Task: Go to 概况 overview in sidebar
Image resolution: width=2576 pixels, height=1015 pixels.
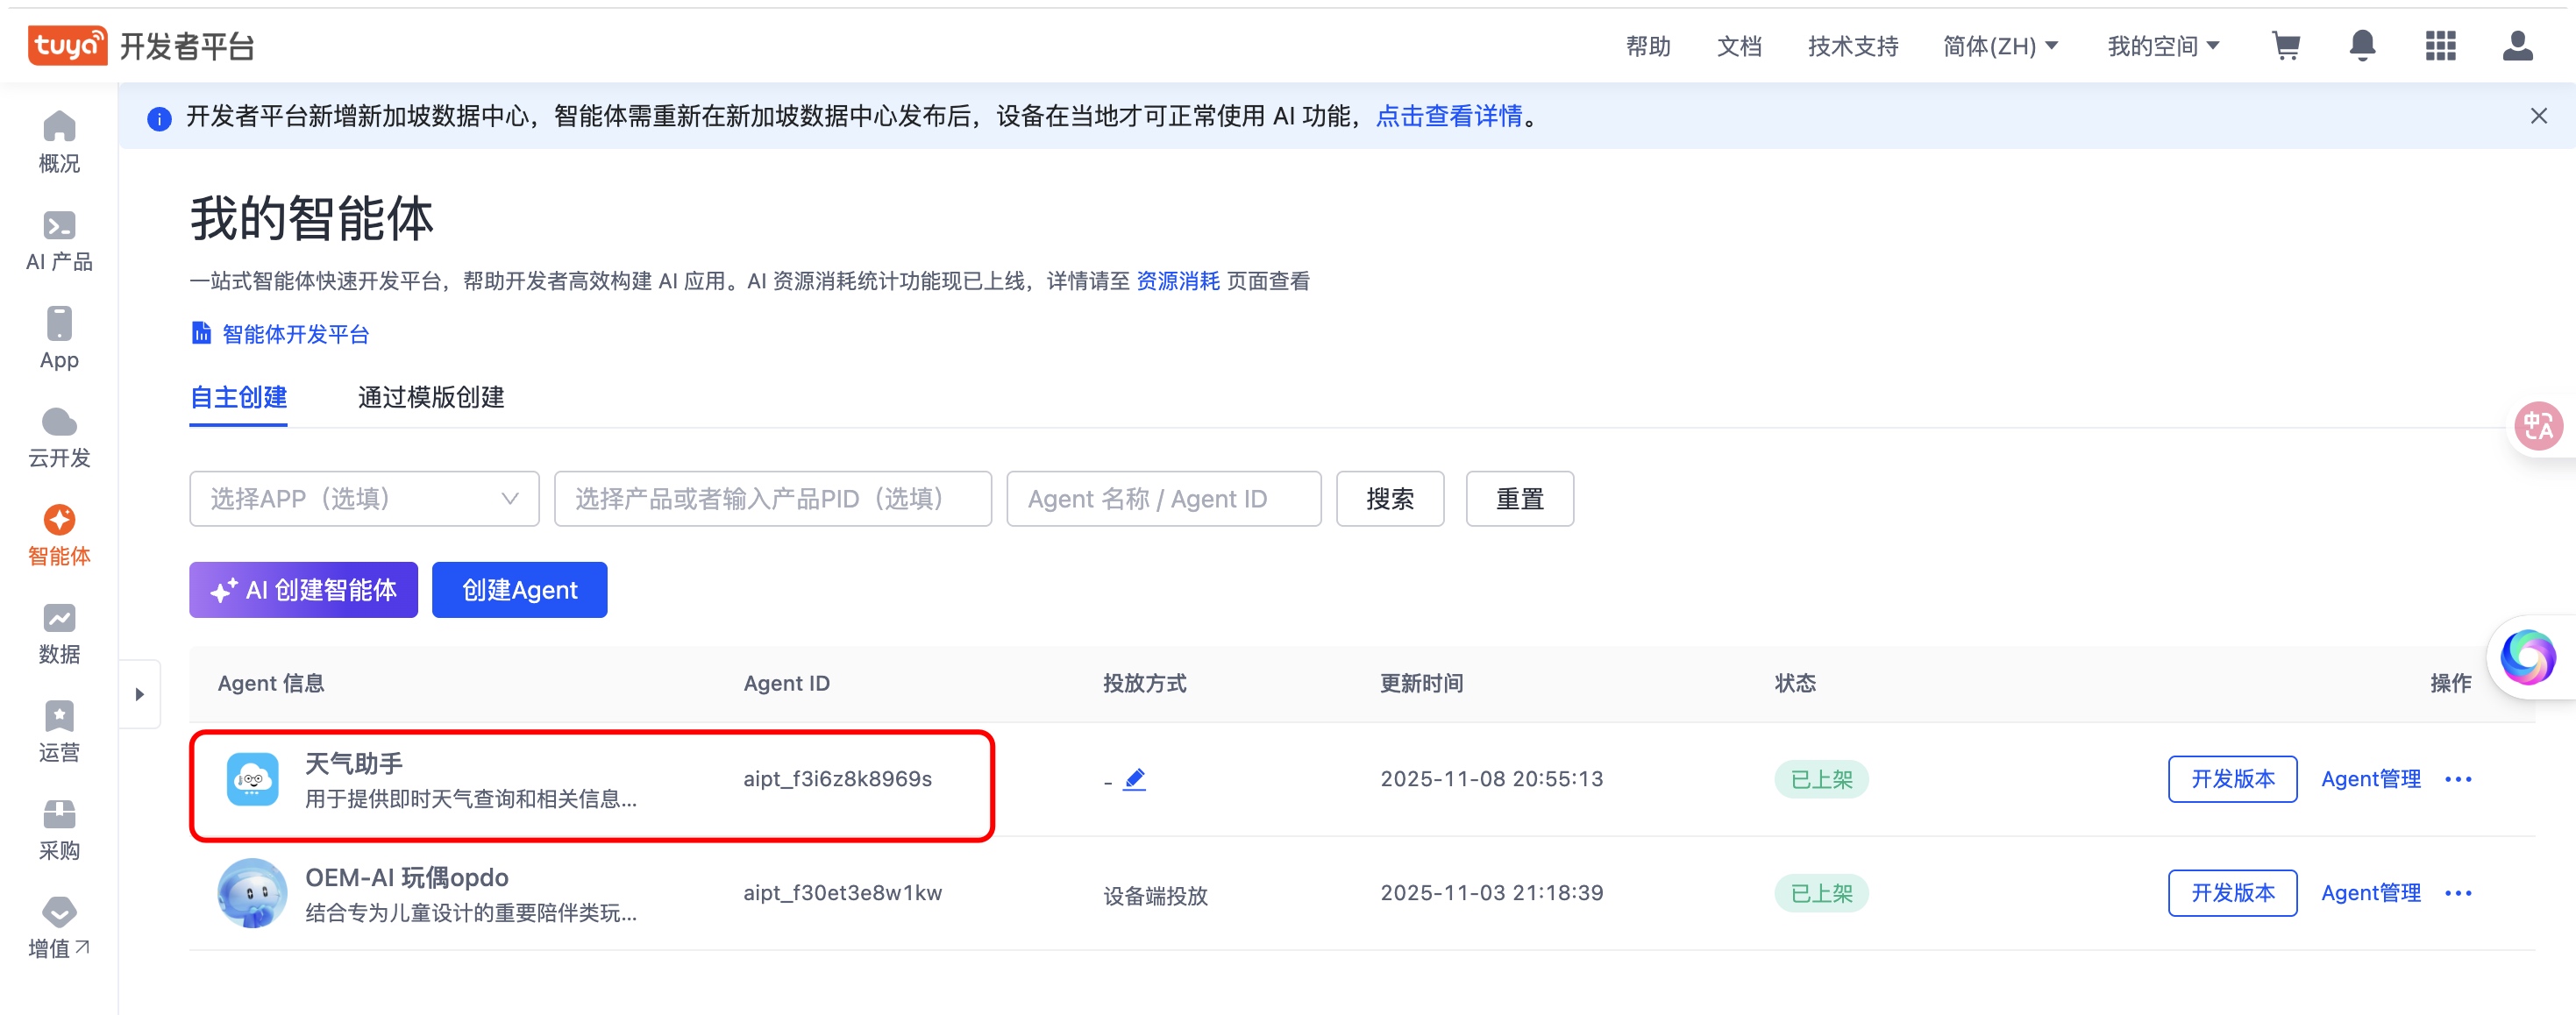Action: [59, 142]
